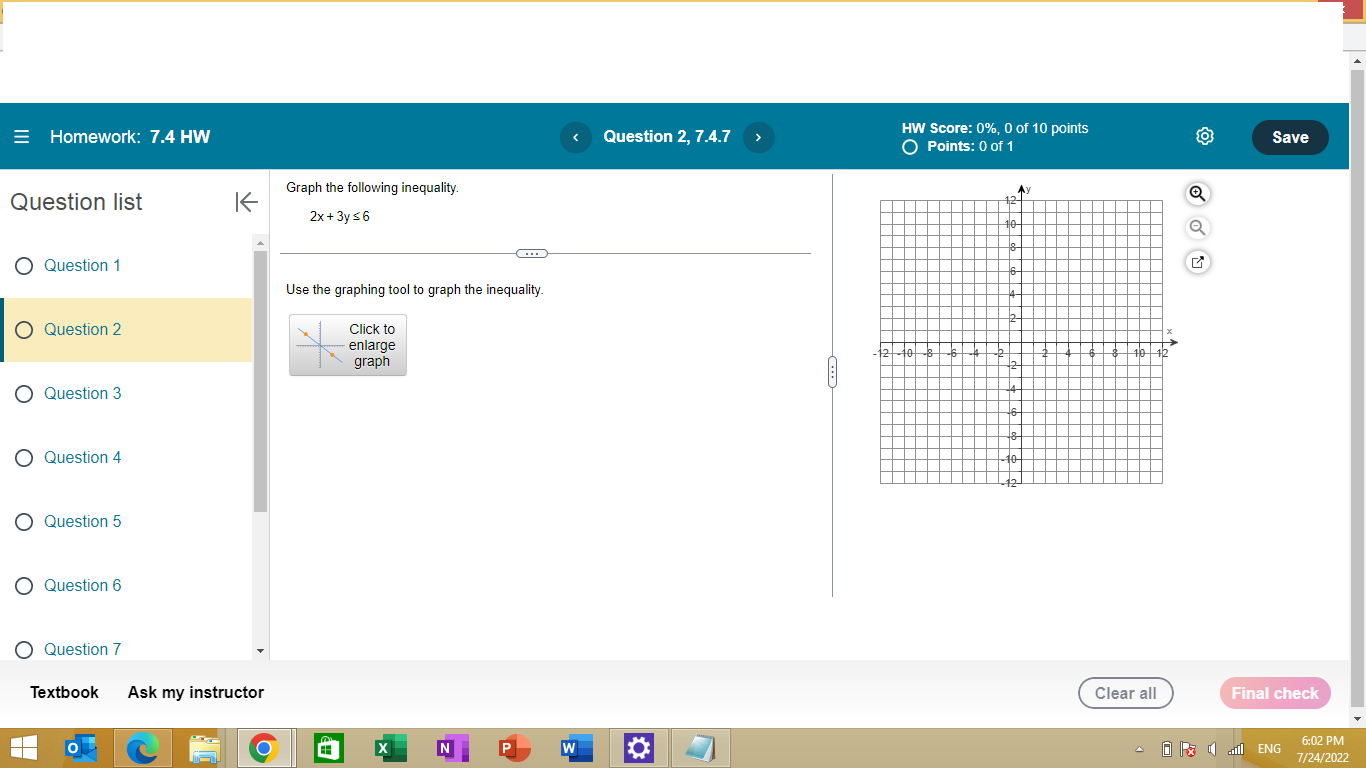Zoom out on the graphing grid
This screenshot has height=768, width=1366.
pyautogui.click(x=1197, y=227)
